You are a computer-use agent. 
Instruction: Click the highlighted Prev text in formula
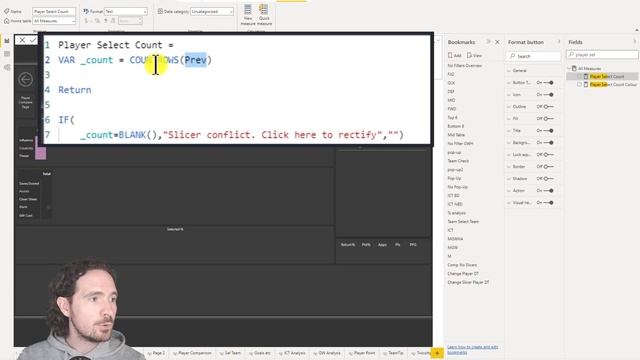coord(196,60)
